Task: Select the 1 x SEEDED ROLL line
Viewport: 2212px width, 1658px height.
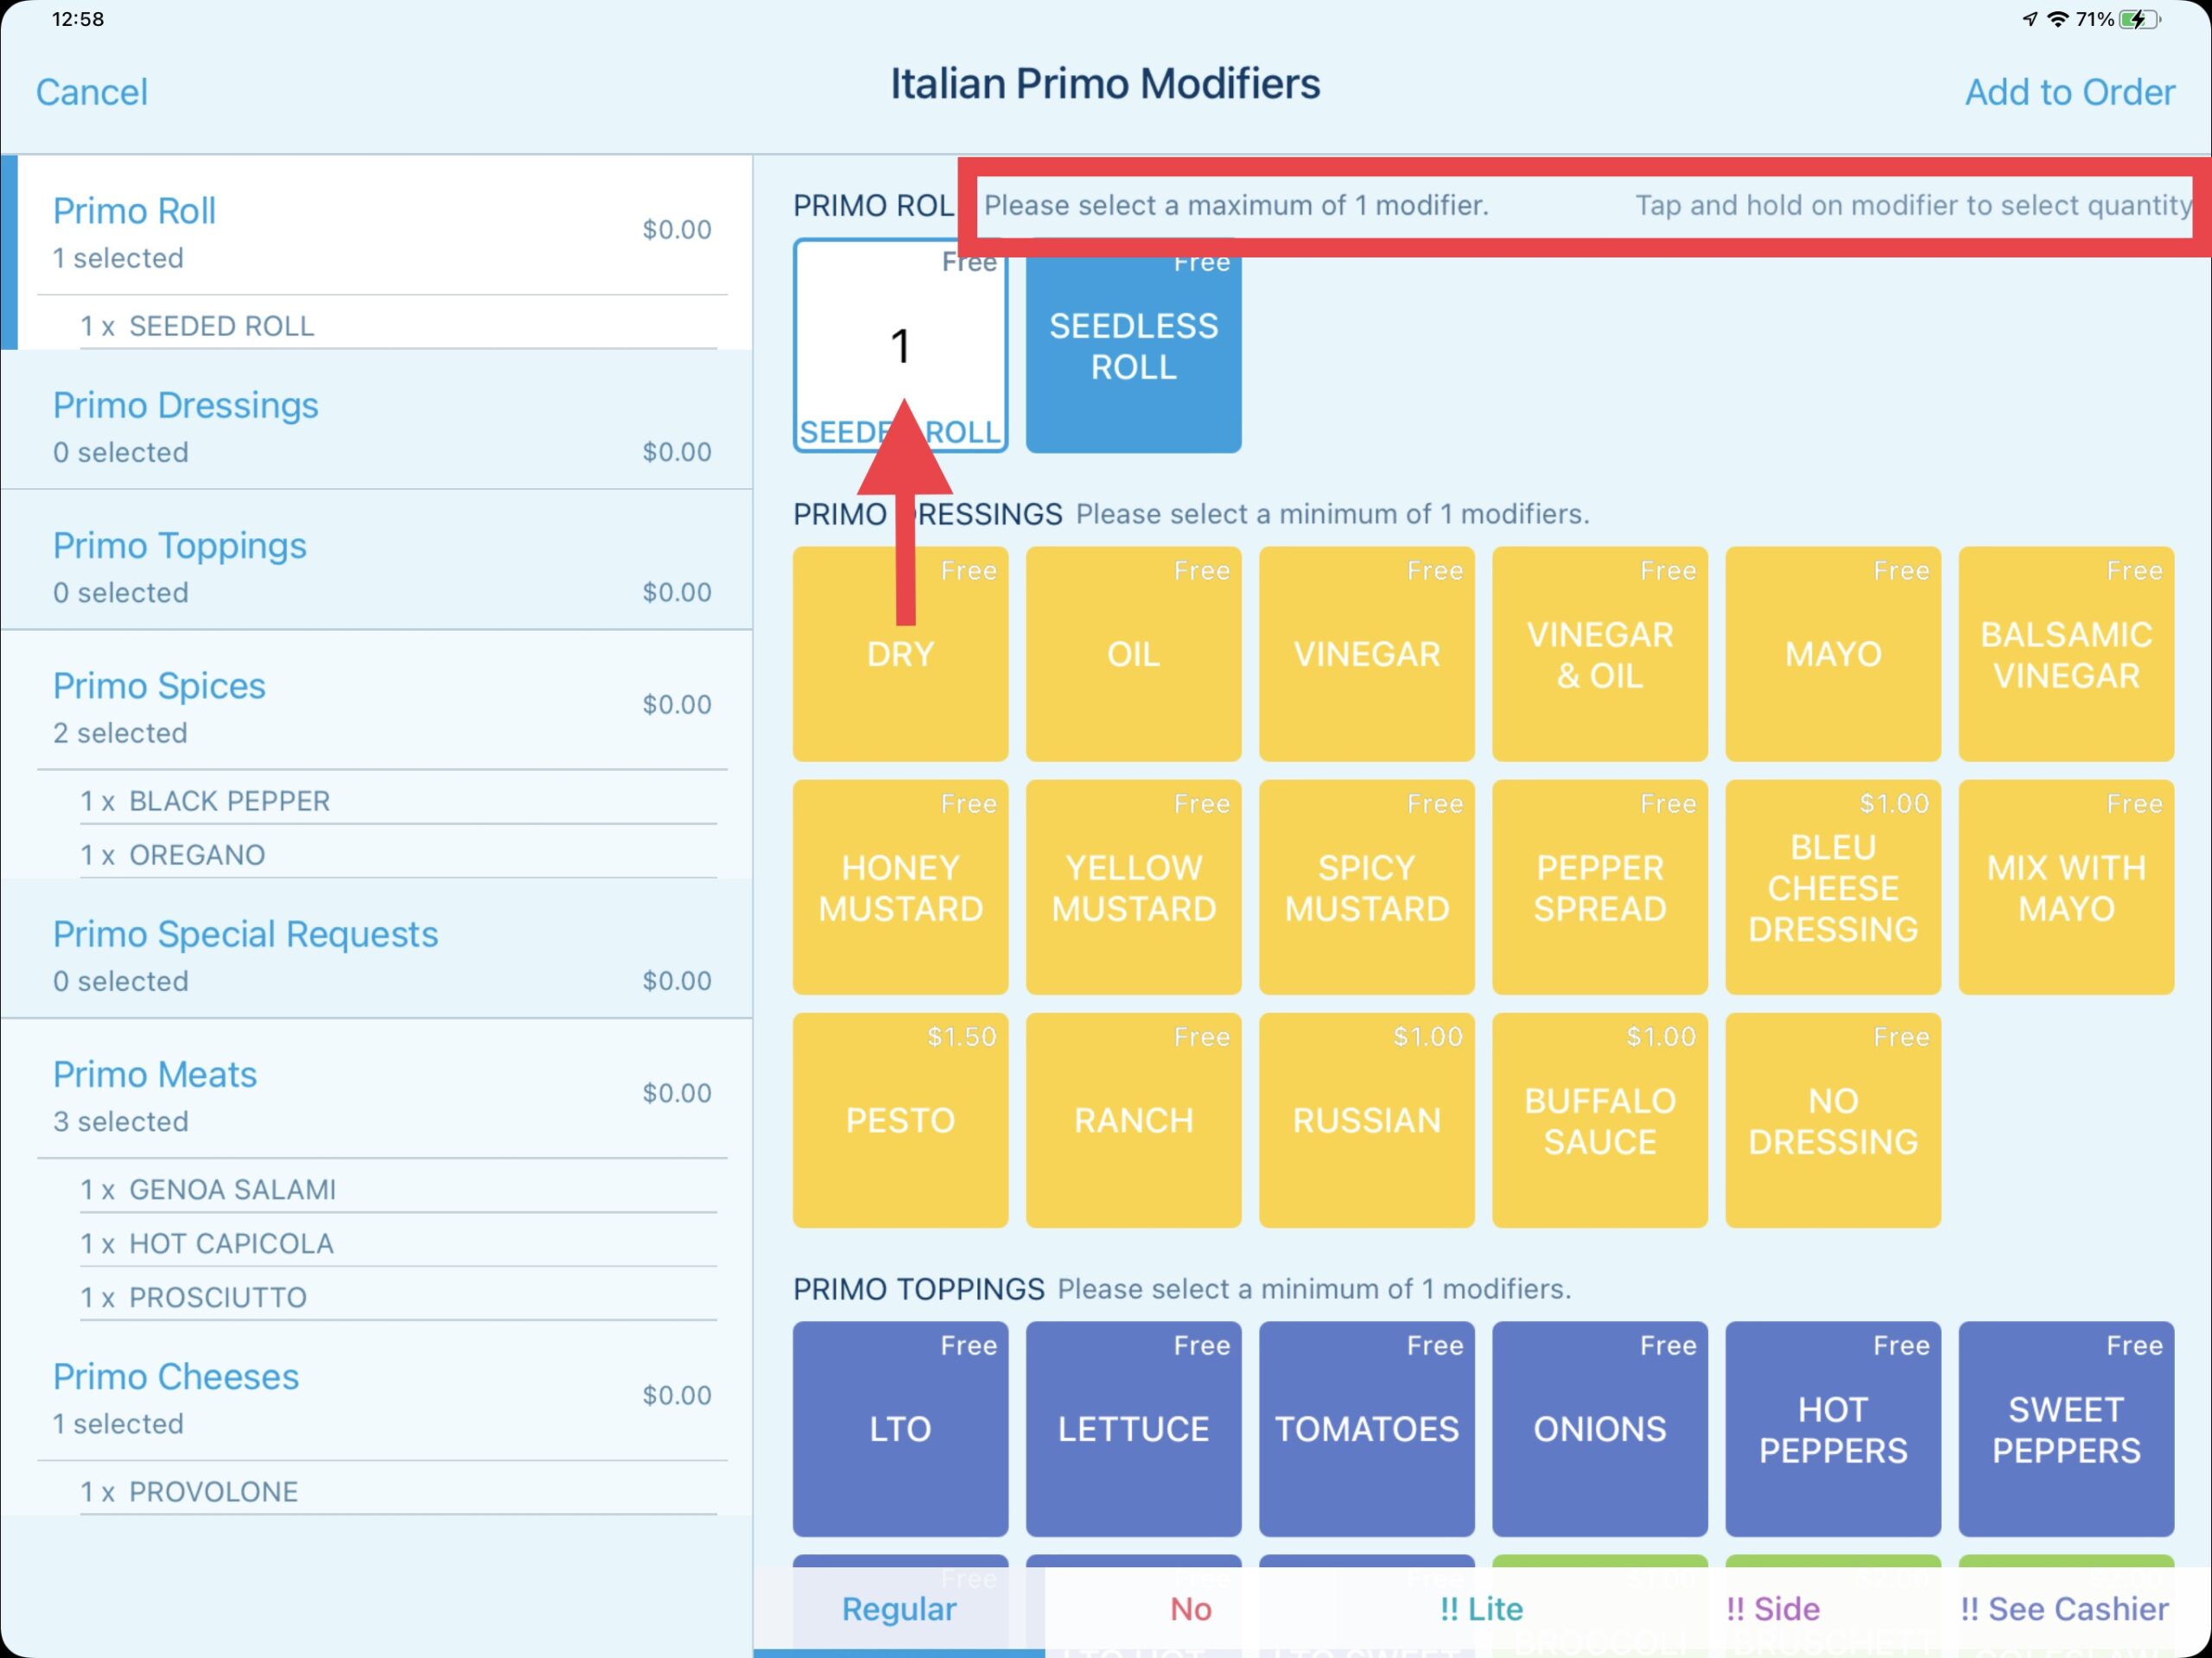Action: tap(398, 325)
